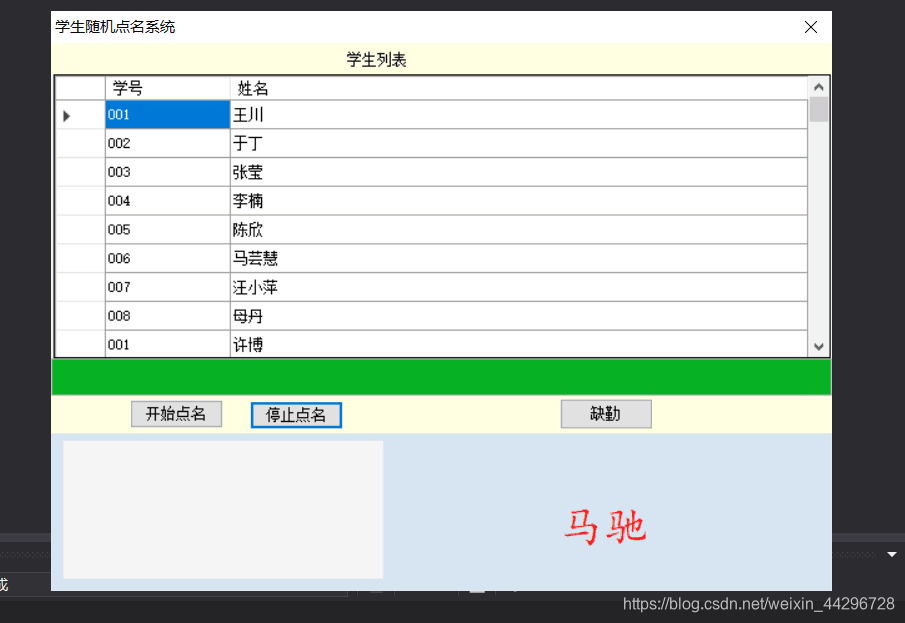Click the 缺勤 (absent) button

pyautogui.click(x=606, y=413)
